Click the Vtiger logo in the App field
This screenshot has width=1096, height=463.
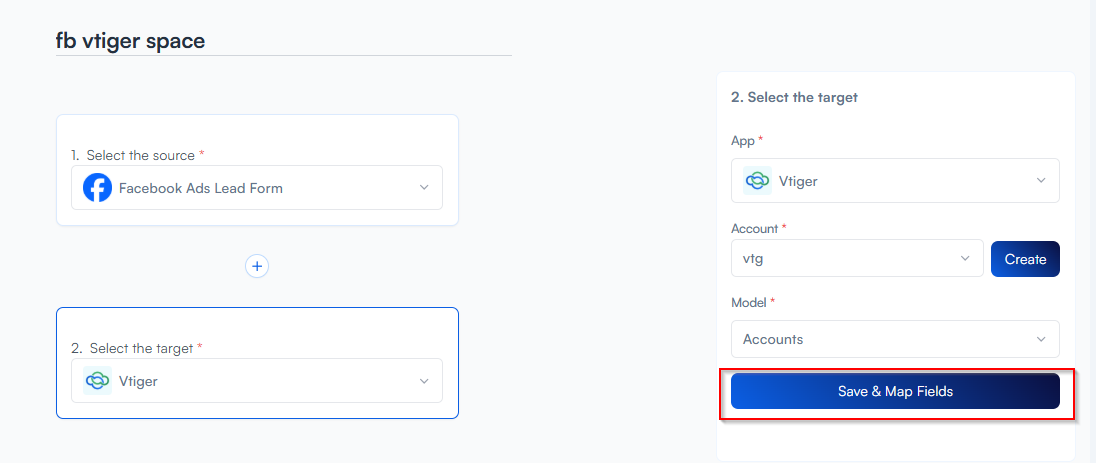(757, 181)
